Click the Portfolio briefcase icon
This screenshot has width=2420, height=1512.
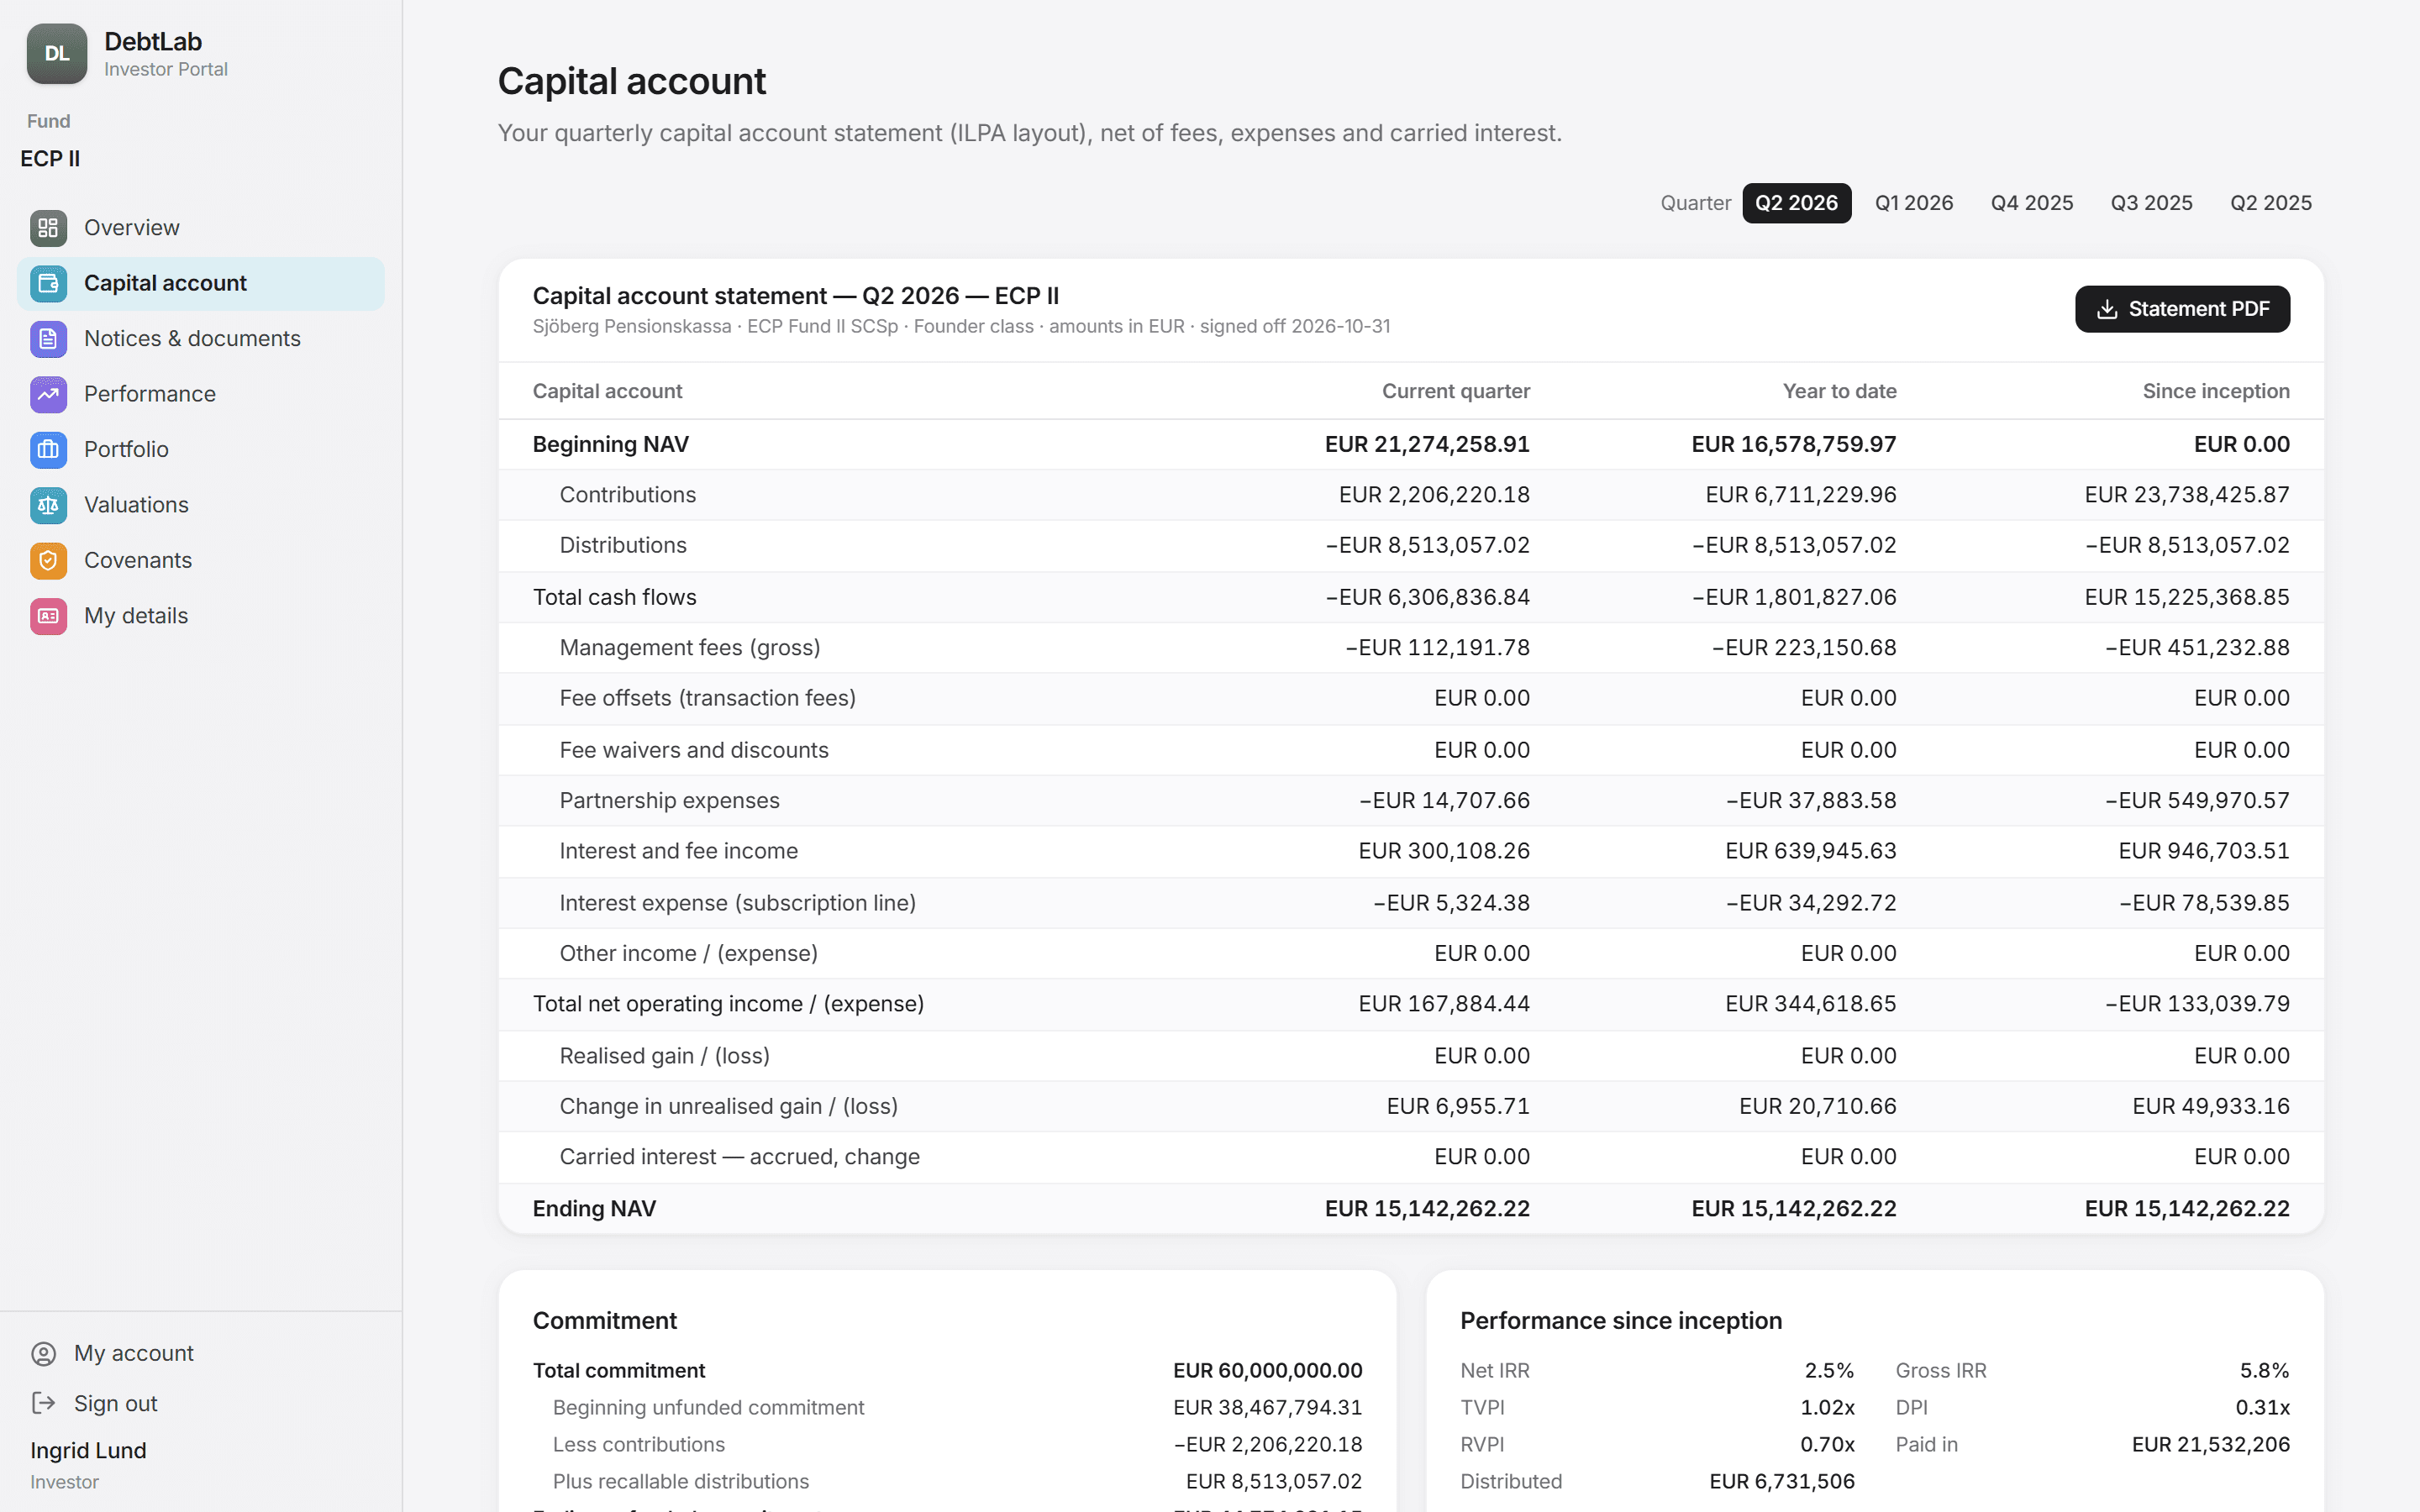click(48, 450)
